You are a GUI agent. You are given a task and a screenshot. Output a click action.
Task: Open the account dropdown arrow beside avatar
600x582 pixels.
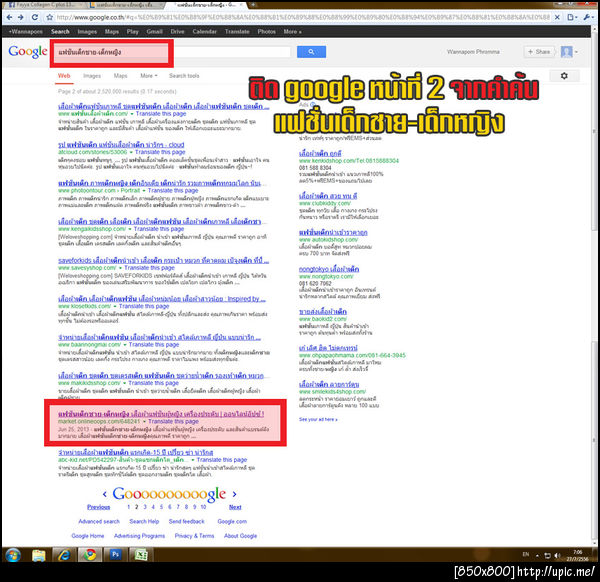click(x=576, y=52)
